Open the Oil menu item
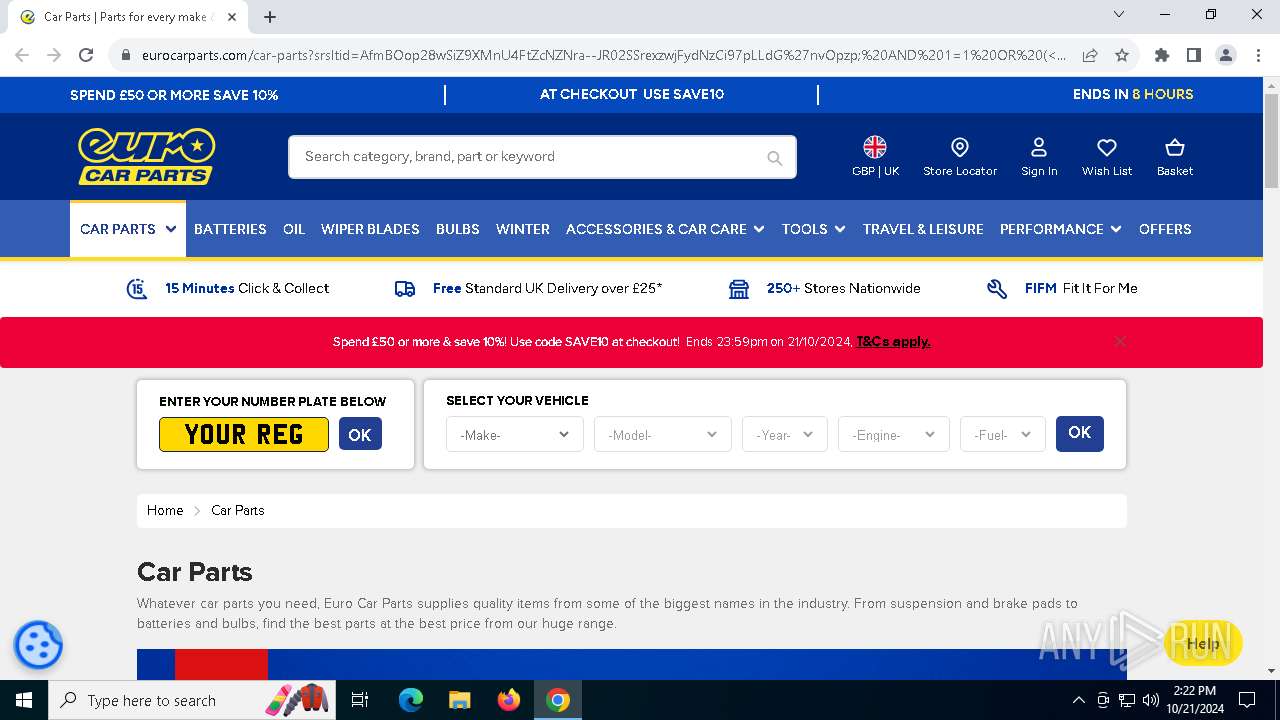1280x720 pixels. pos(294,229)
